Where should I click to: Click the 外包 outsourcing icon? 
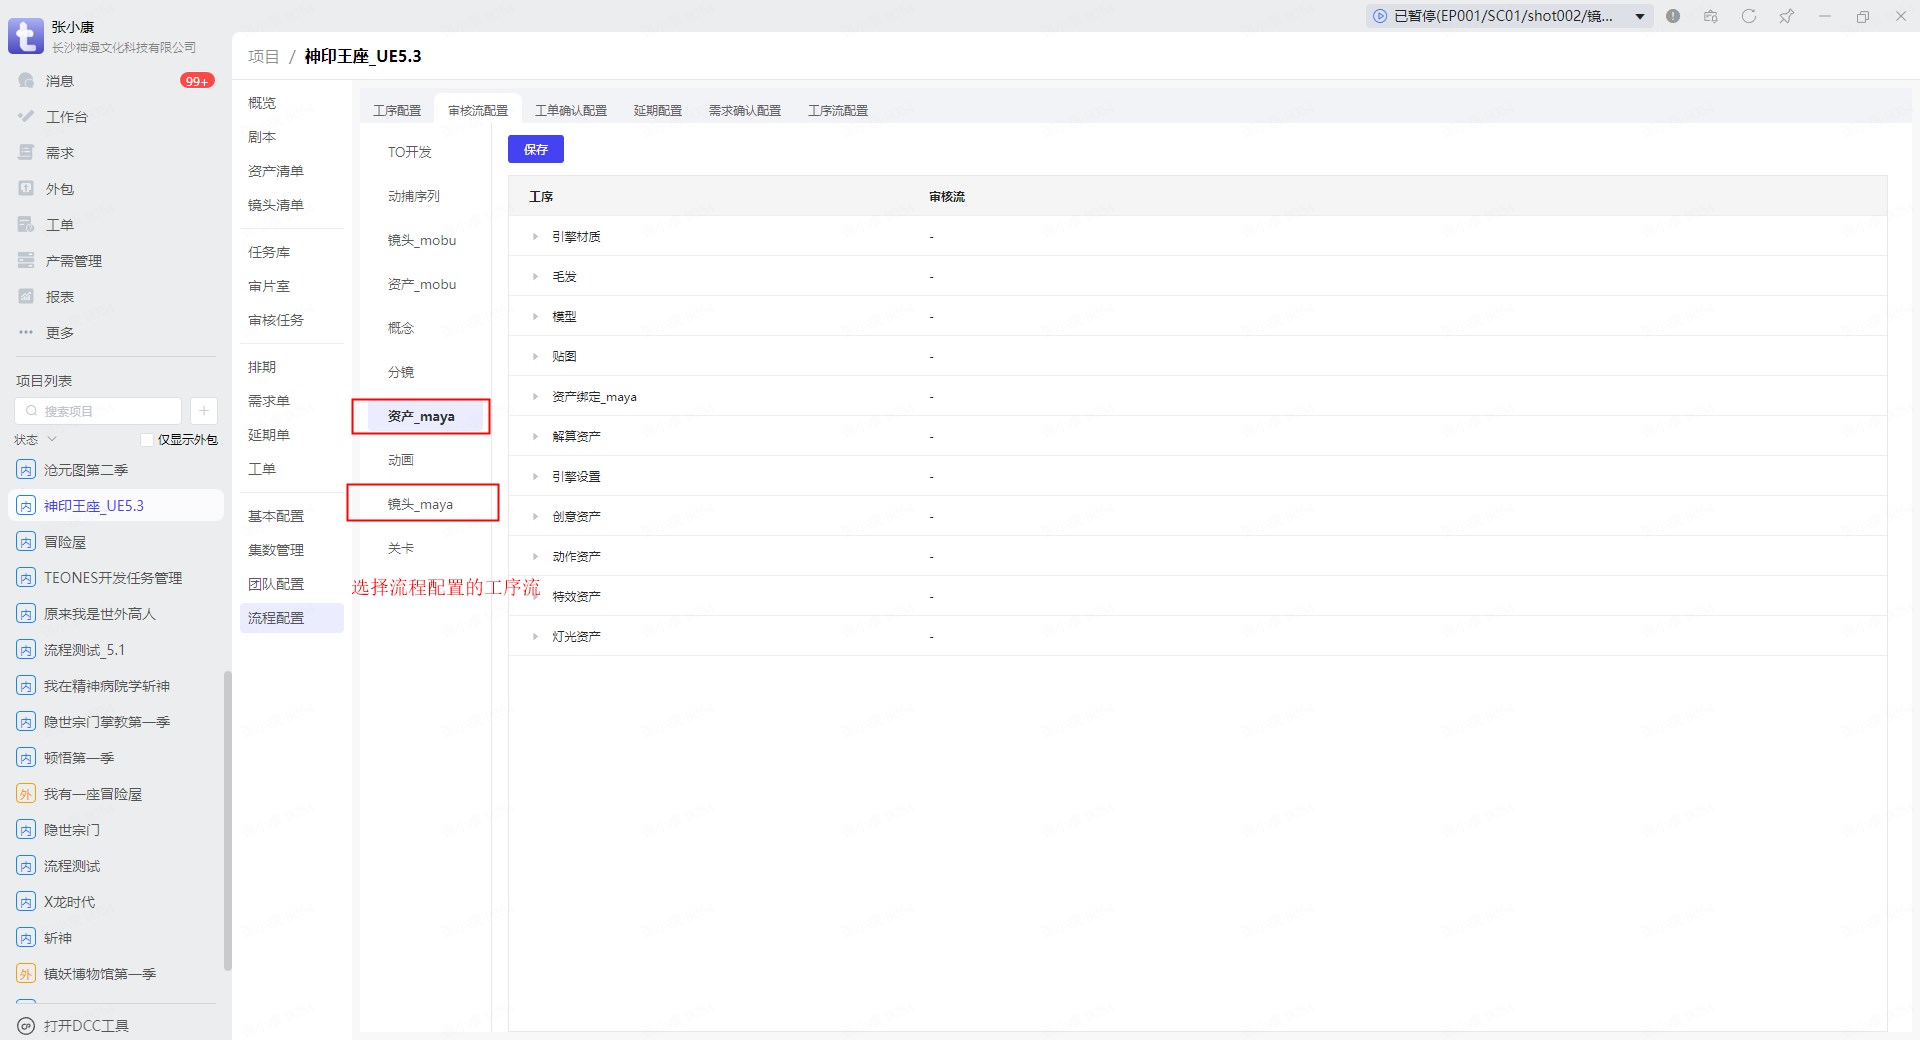pyautogui.click(x=27, y=189)
